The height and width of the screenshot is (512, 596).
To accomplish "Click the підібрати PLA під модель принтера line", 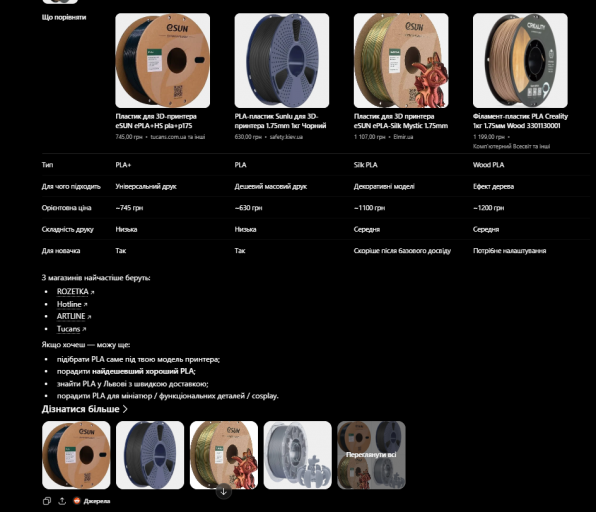I will point(138,359).
